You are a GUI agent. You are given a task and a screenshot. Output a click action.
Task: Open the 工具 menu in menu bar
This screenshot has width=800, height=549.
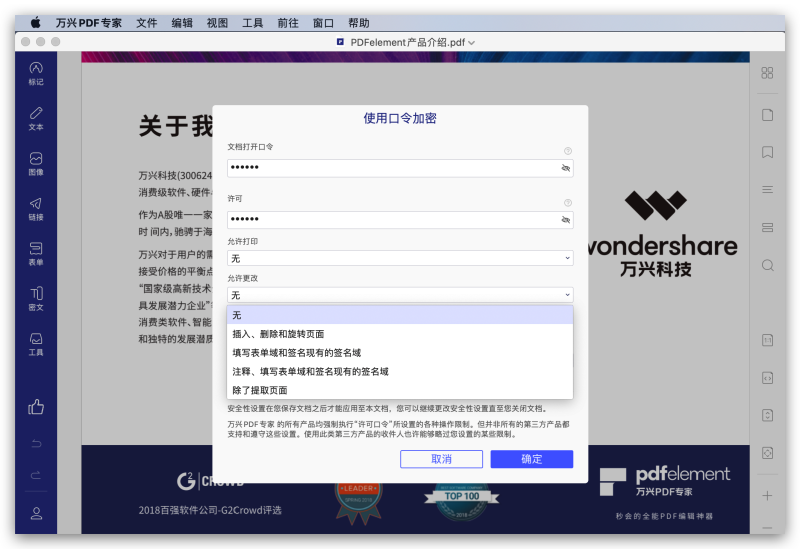coord(253,23)
